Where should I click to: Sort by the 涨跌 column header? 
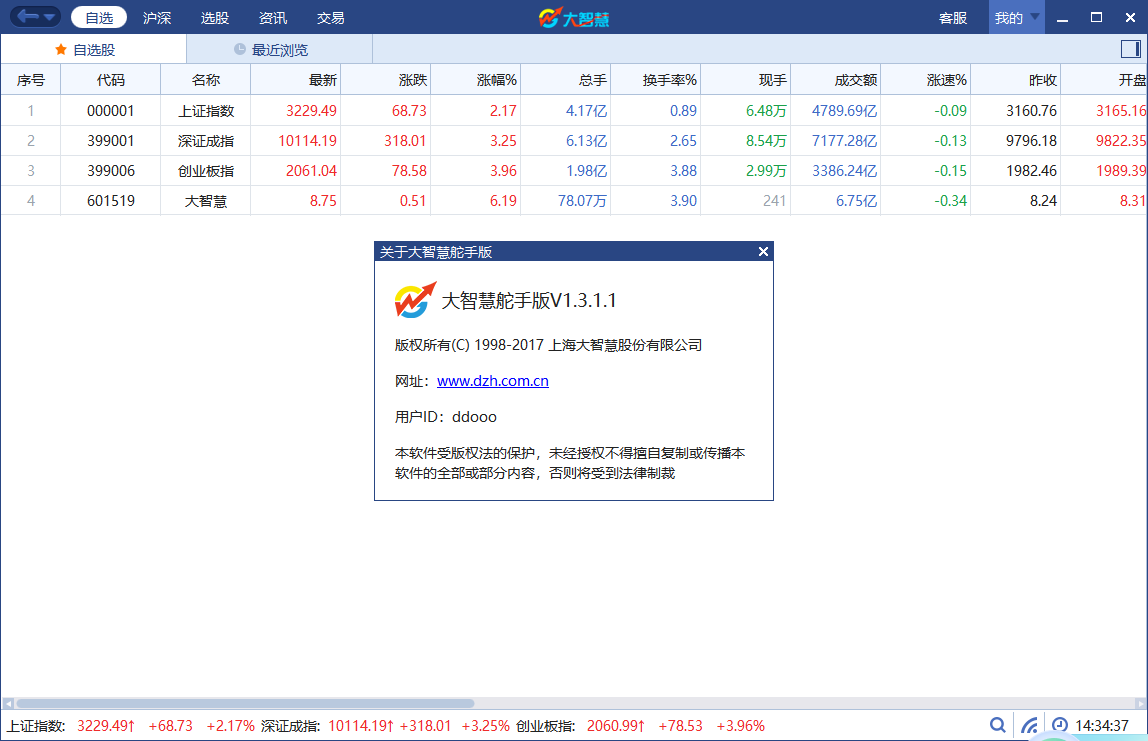[386, 80]
